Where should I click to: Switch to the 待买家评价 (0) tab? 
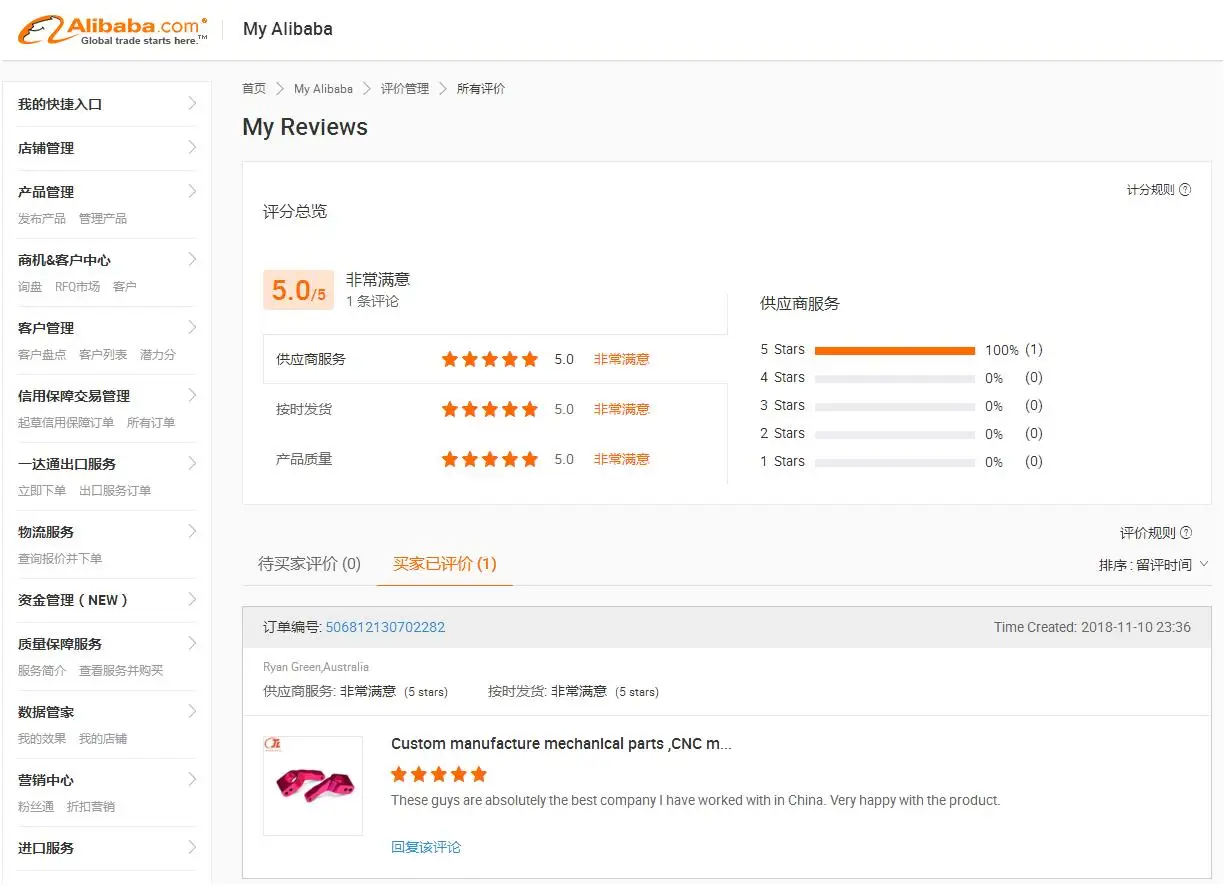[x=309, y=564]
